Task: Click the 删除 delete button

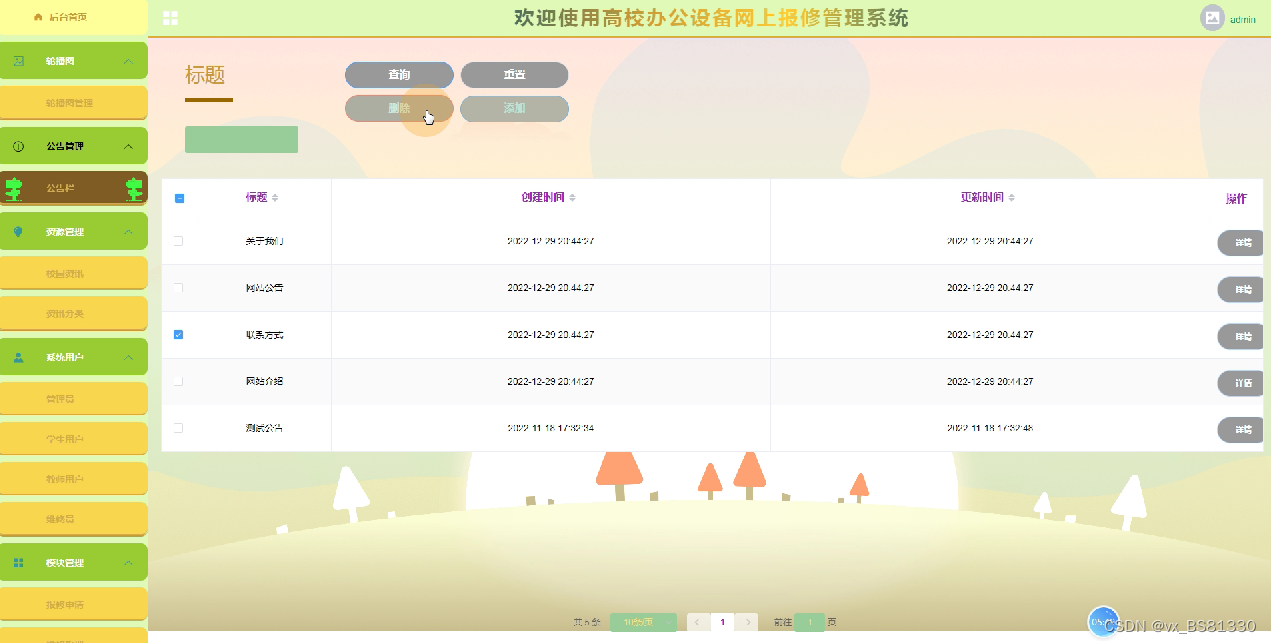Action: (399, 108)
